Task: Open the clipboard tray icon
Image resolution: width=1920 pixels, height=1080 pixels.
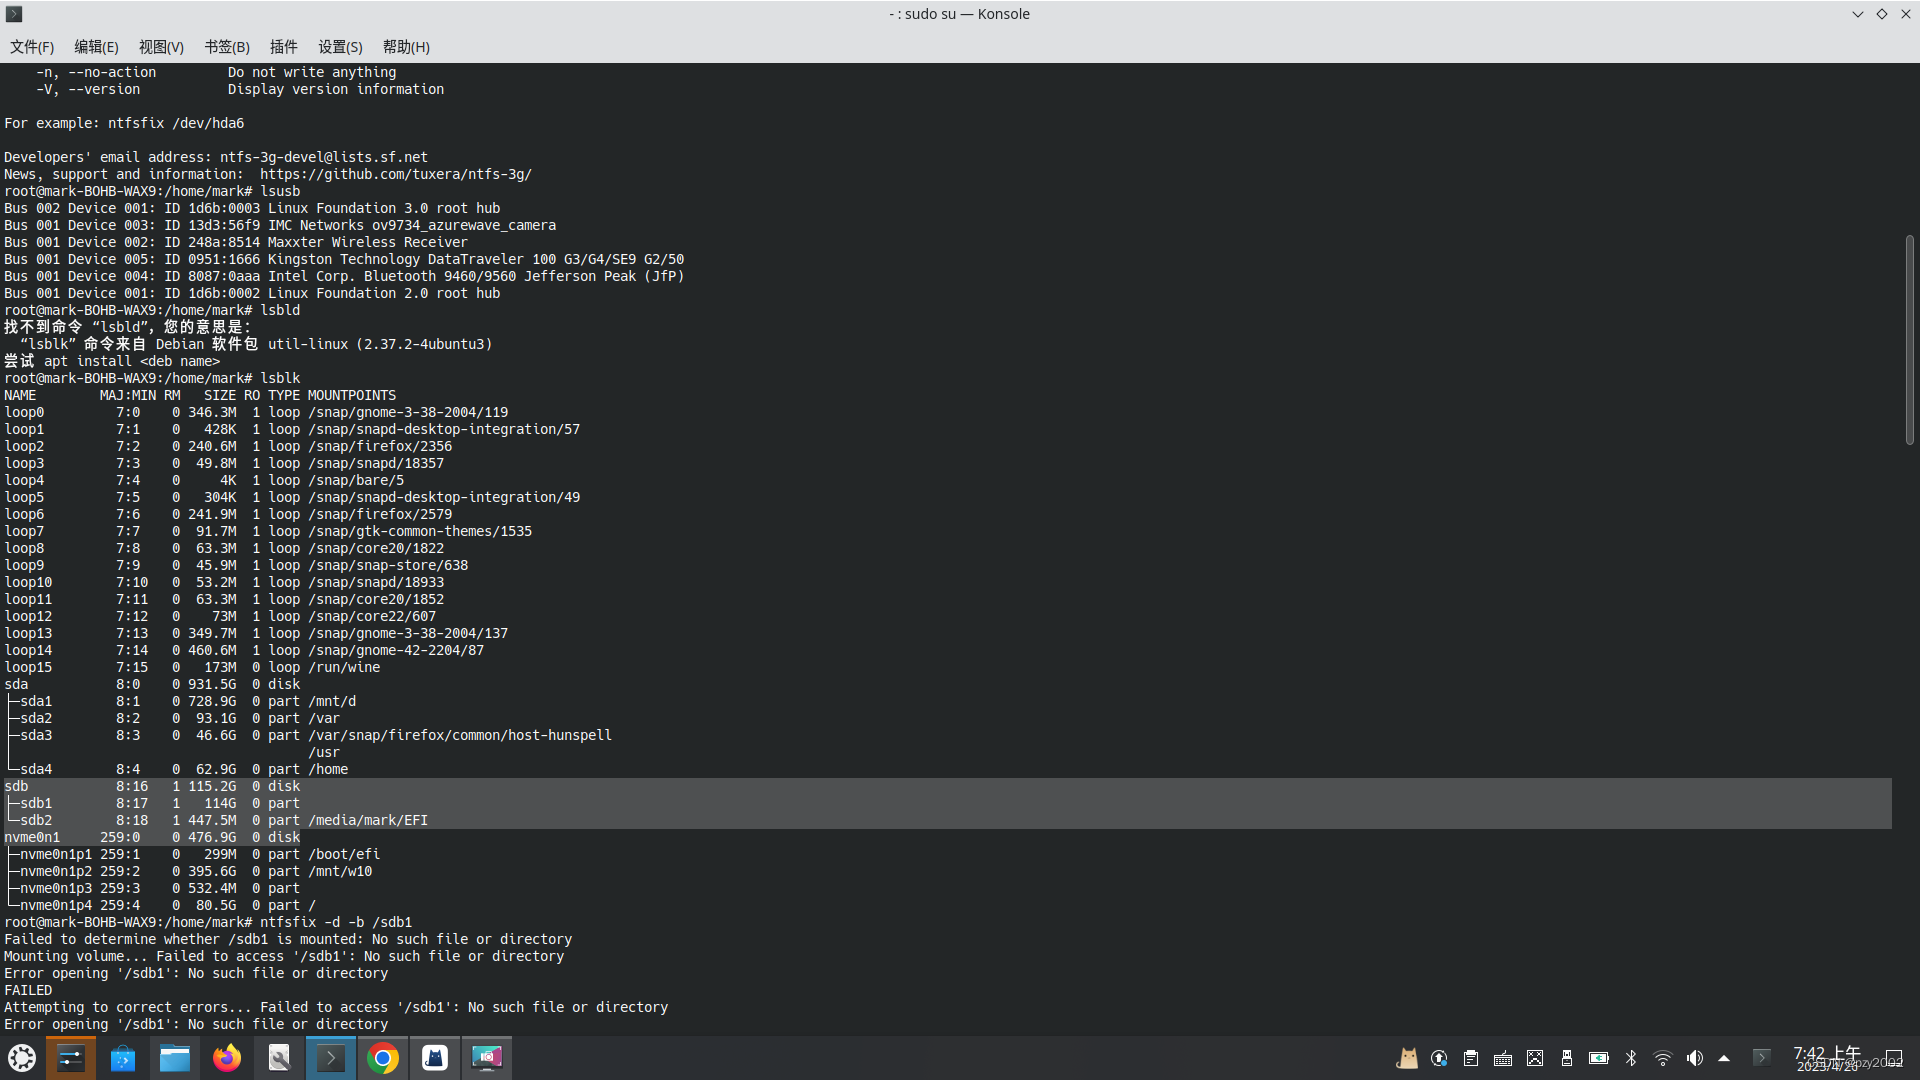Action: tap(1471, 1058)
